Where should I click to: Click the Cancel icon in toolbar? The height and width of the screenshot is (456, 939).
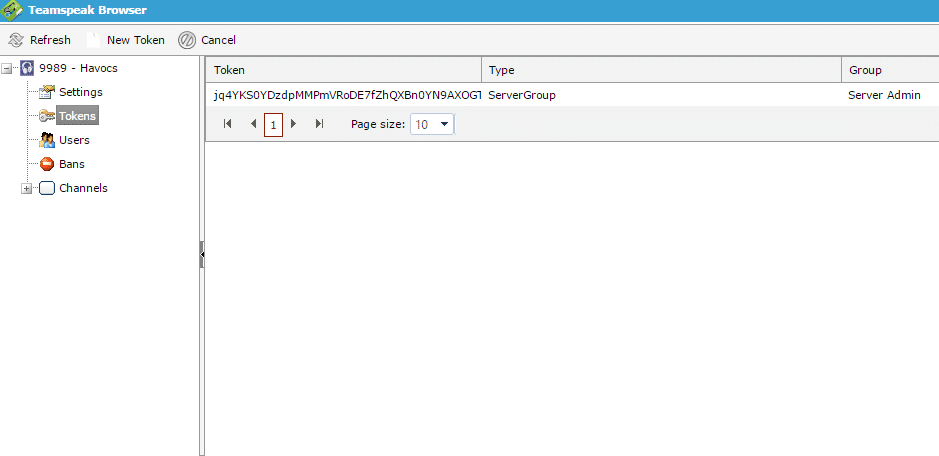(x=187, y=40)
